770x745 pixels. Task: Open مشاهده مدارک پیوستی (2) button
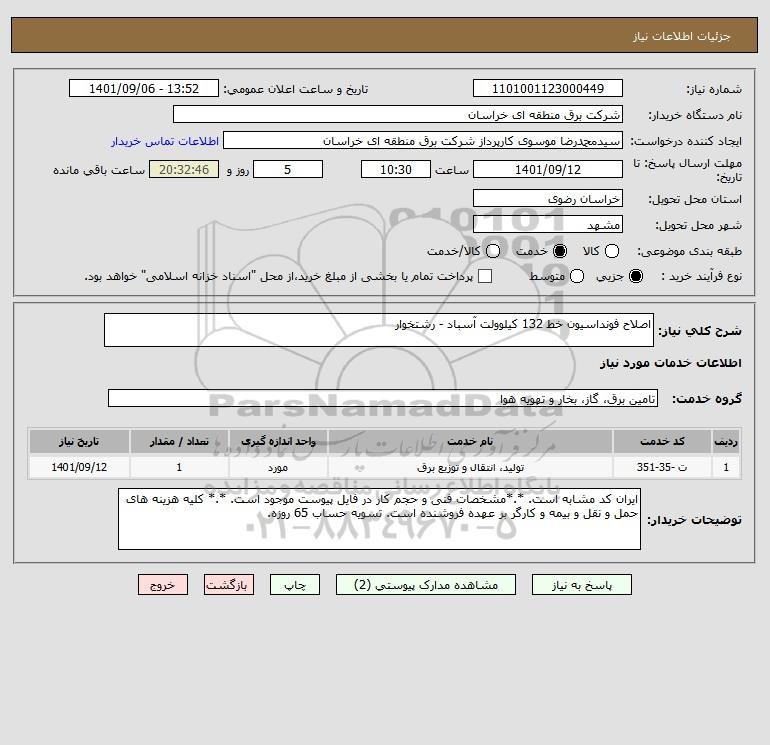pyautogui.click(x=426, y=585)
